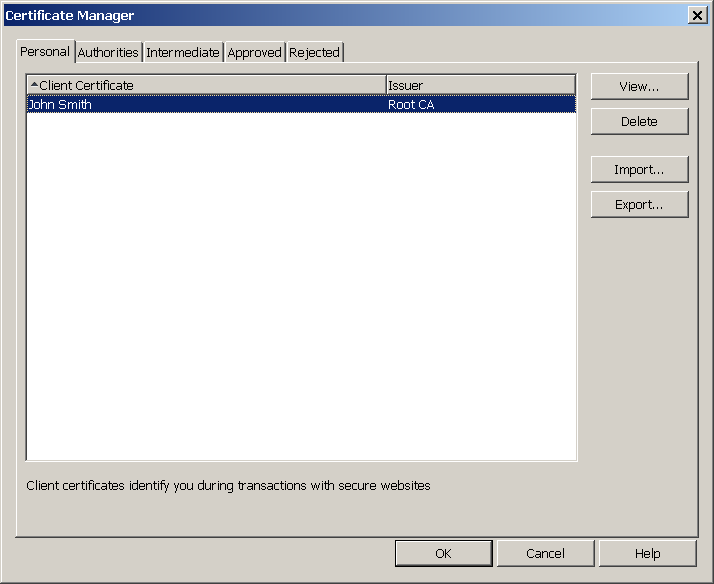The width and height of the screenshot is (714, 584).
Task: Click the Root CA issuer cell
Action: point(411,104)
